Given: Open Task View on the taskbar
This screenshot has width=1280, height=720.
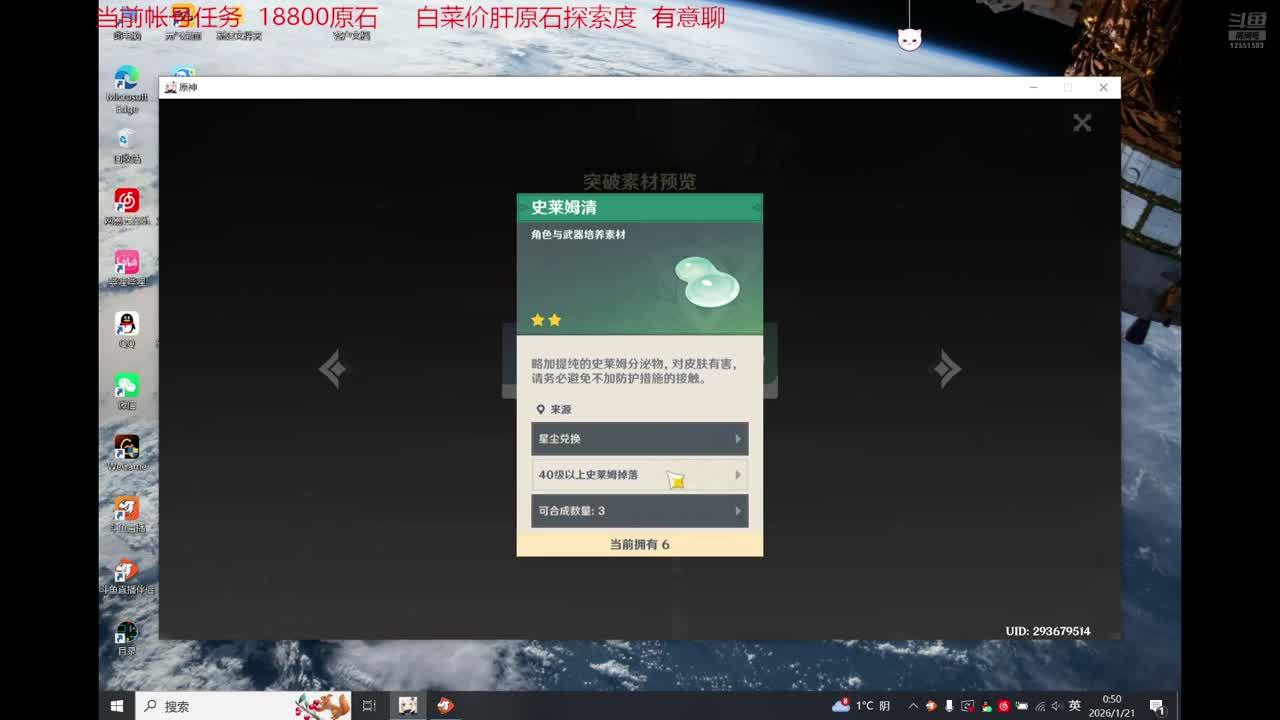Looking at the screenshot, I should (x=369, y=706).
